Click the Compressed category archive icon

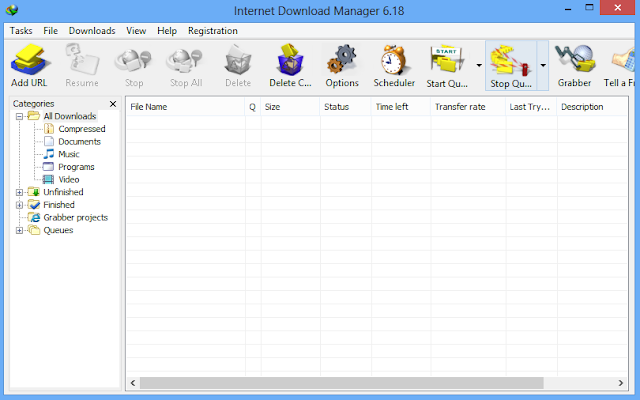(49, 129)
